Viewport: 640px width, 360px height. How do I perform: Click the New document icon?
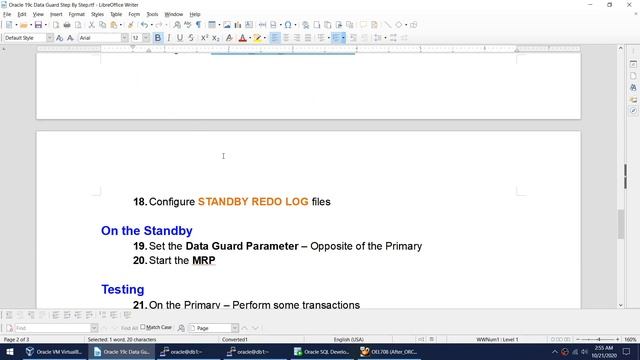pyautogui.click(x=9, y=25)
